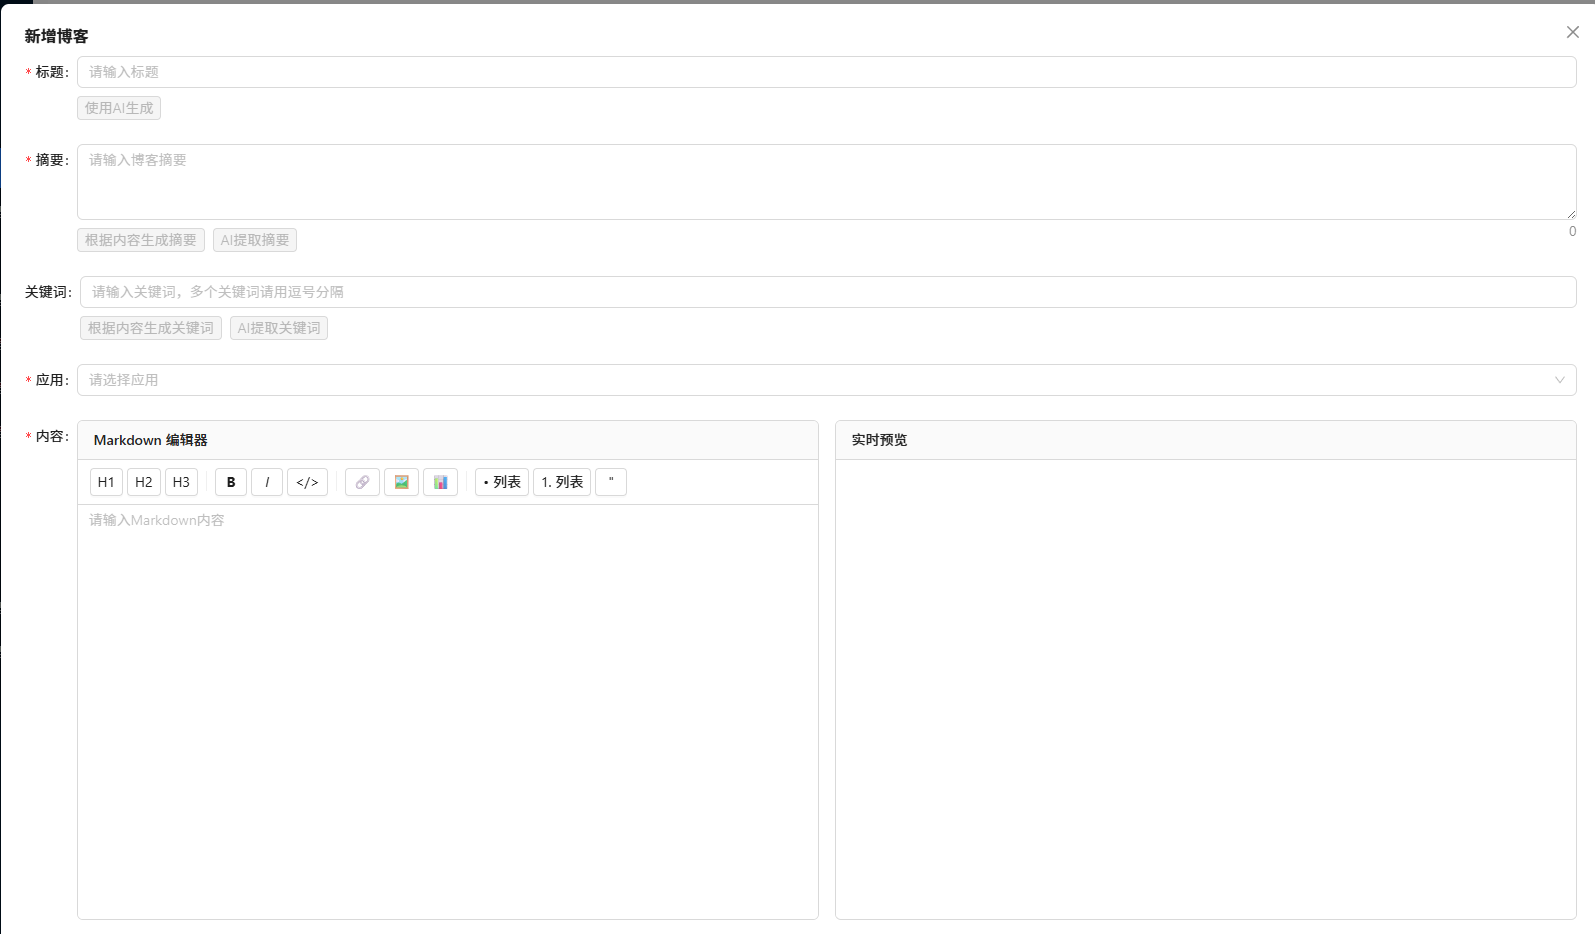The width and height of the screenshot is (1595, 934).
Task: Click the 使用AI生成 title button
Action: [x=119, y=108]
